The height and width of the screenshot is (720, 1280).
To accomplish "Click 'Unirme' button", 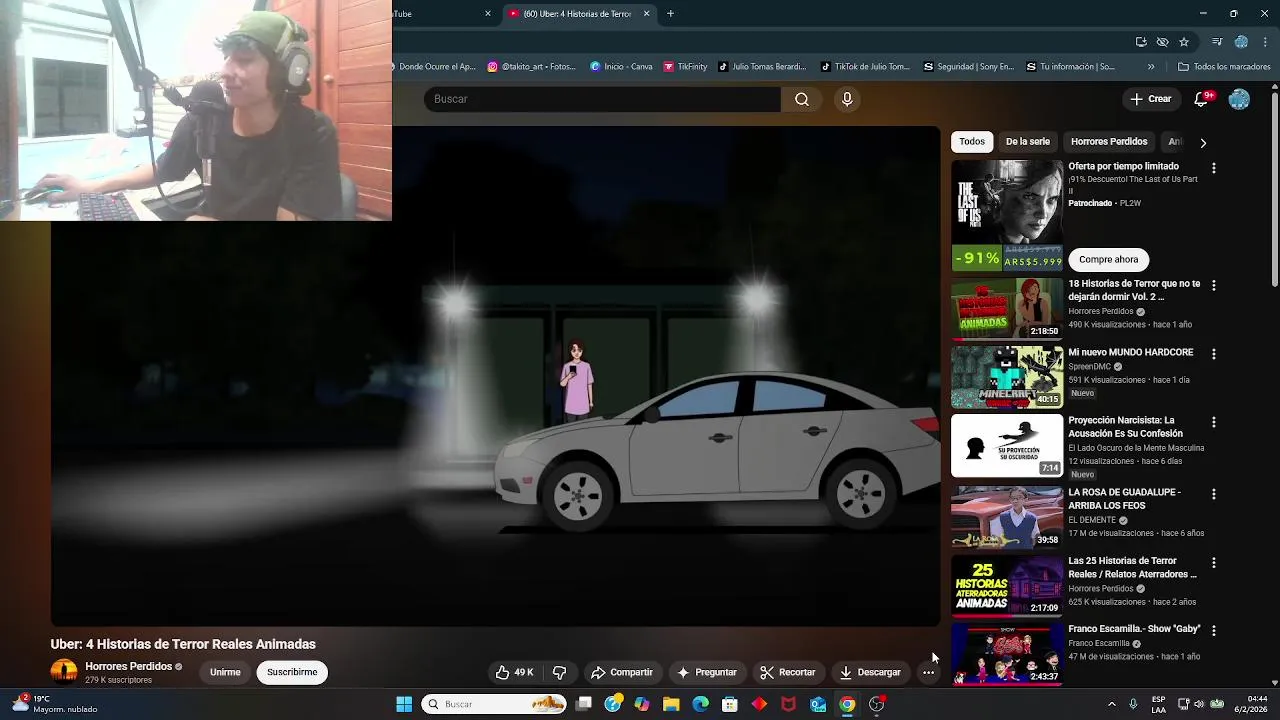I will pyautogui.click(x=225, y=672).
